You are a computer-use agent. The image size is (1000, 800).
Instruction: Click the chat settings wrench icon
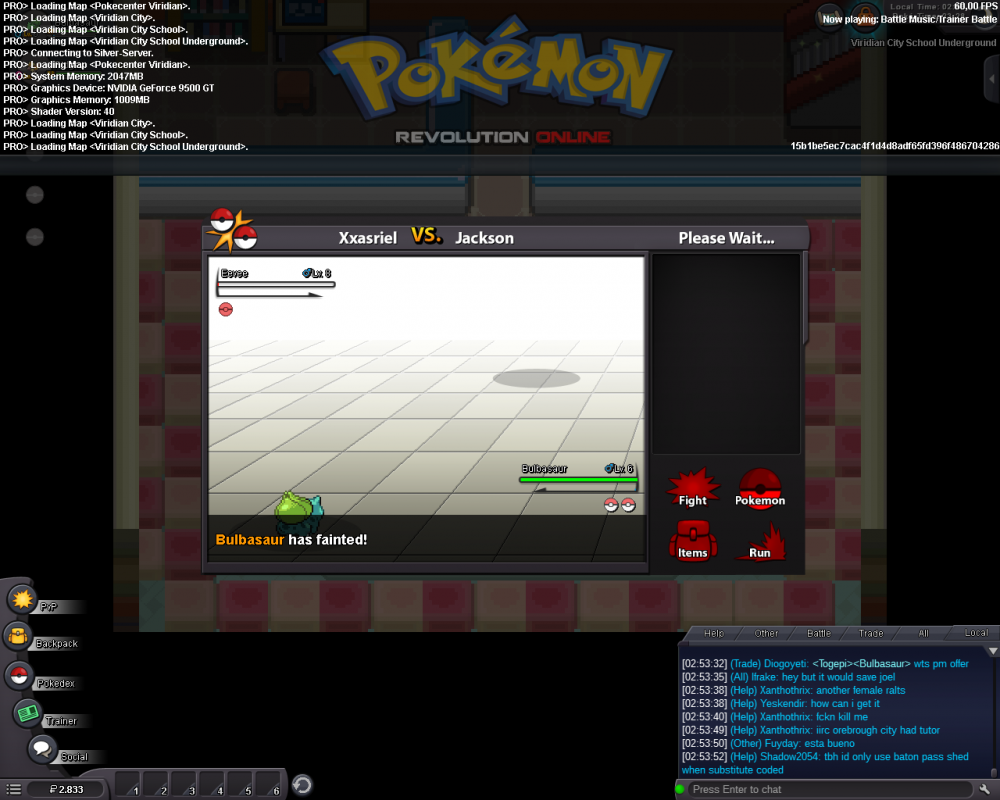coord(984,789)
